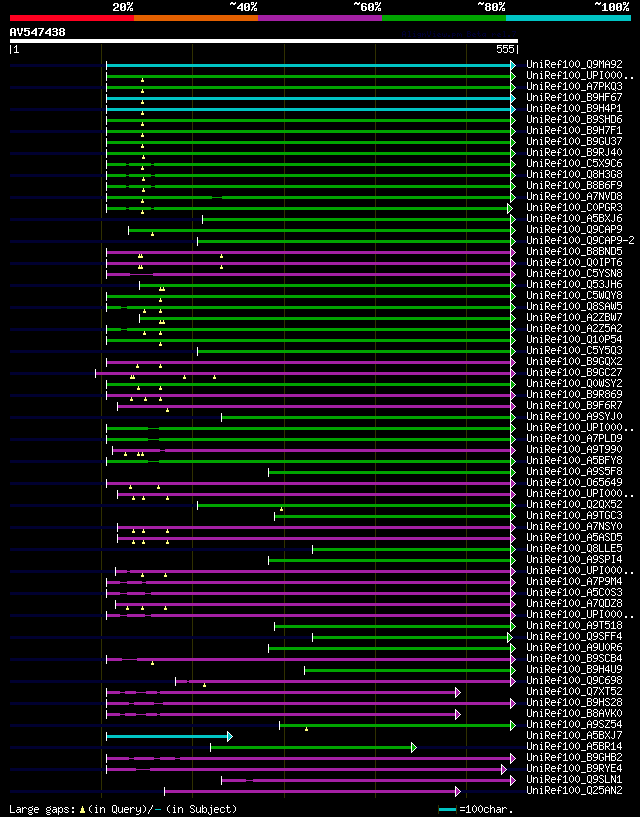Click the arrowhead ending the Q25AN2 bar
The width and height of the screenshot is (640, 817).
458,791
